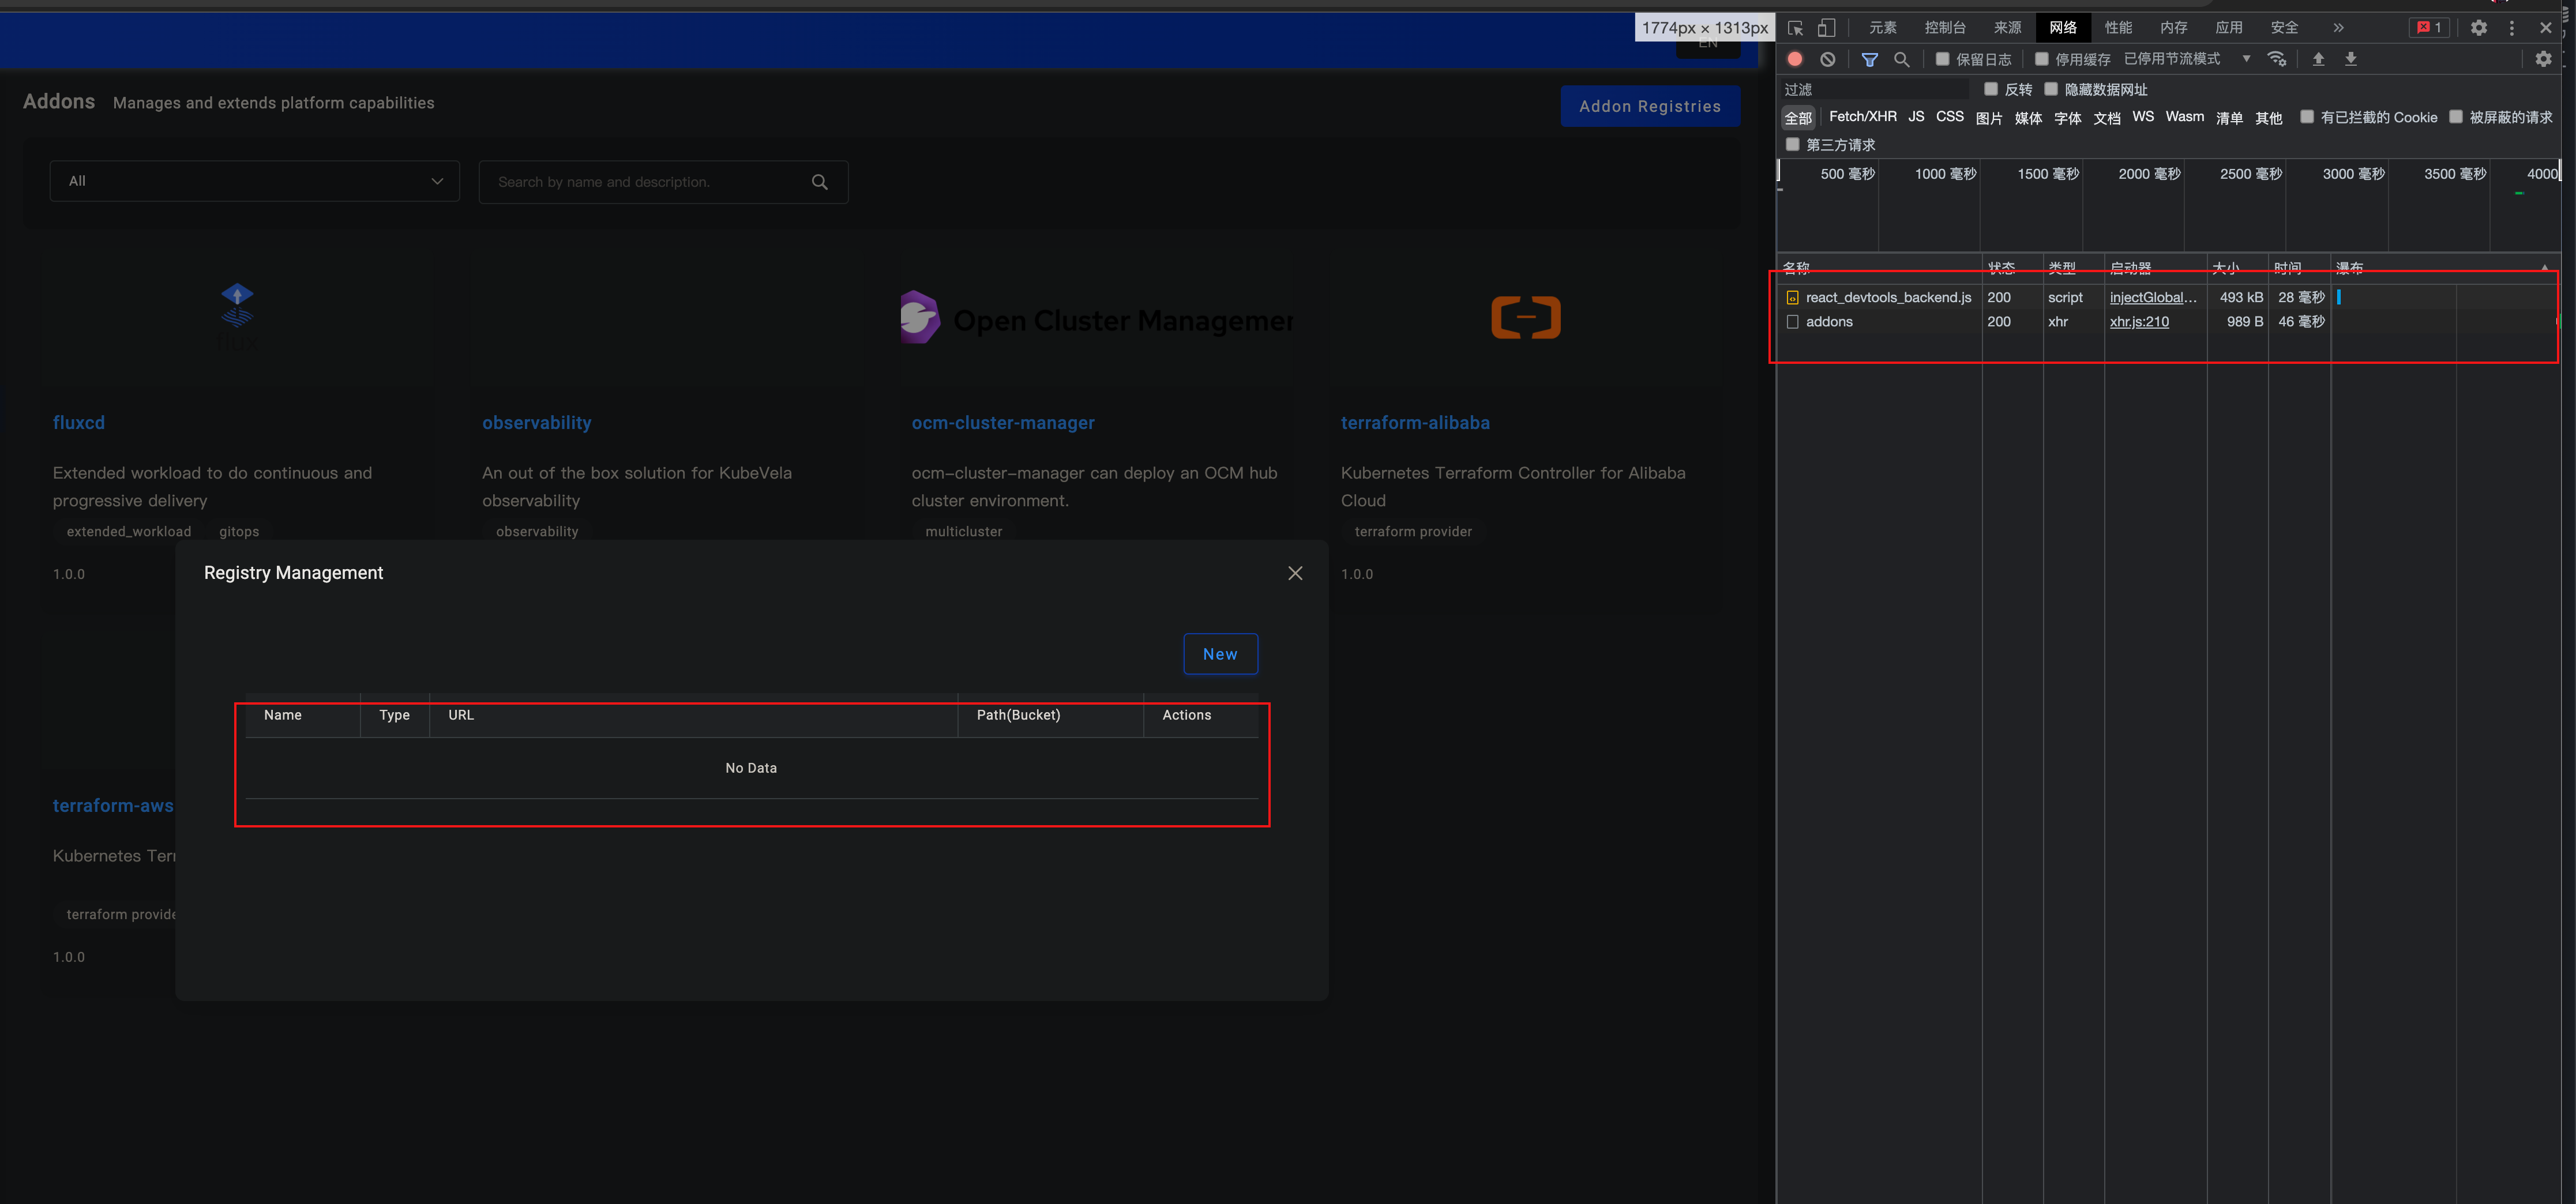Check the 第三方请求 checkbox
This screenshot has height=1204, width=2576.
pos(1792,144)
